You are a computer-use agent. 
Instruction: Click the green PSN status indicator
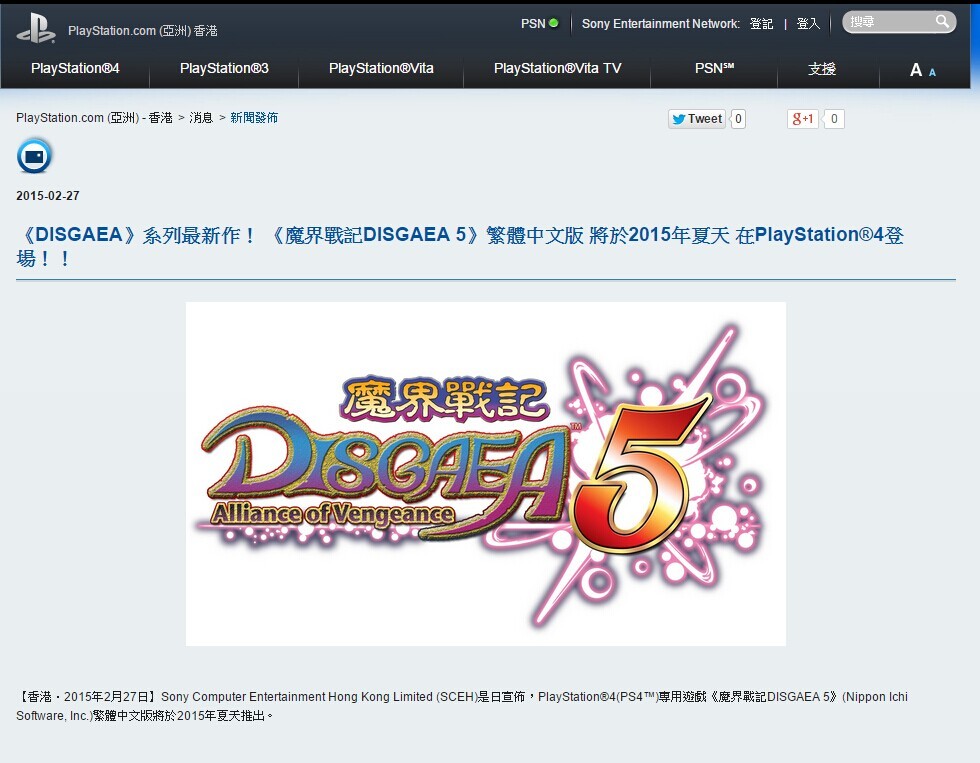pos(553,23)
